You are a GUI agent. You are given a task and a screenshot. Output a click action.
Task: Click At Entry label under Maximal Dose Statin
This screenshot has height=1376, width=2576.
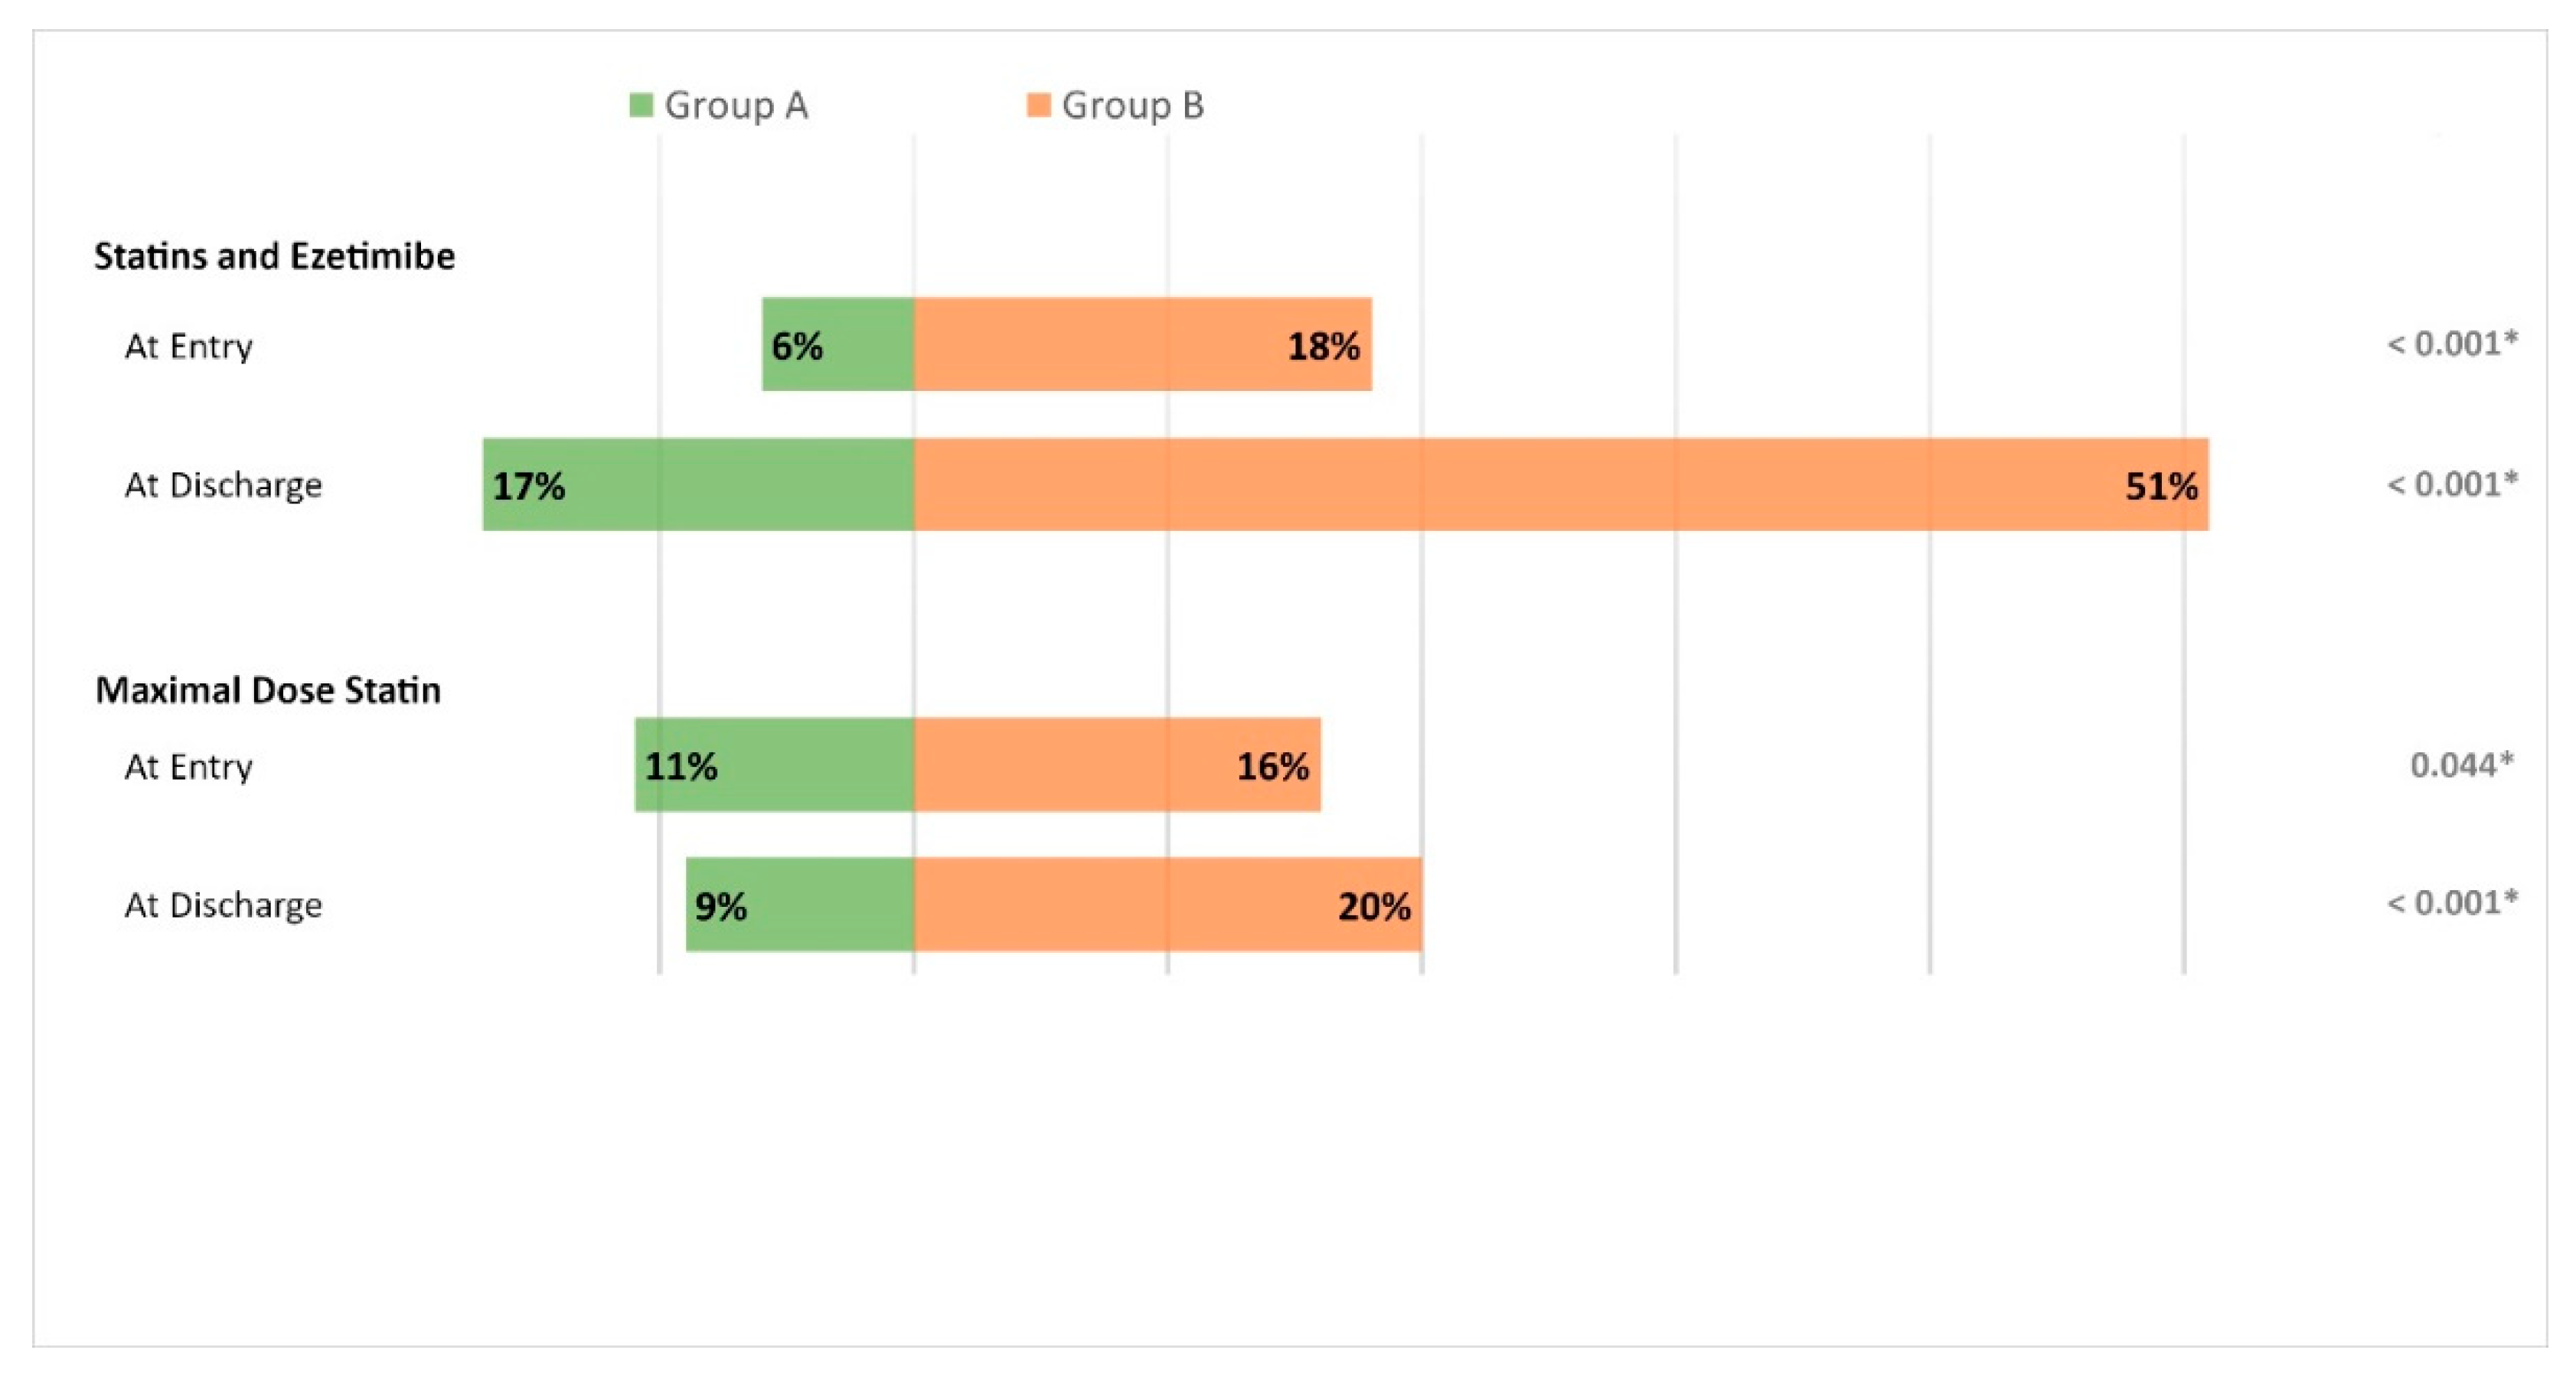tap(188, 767)
